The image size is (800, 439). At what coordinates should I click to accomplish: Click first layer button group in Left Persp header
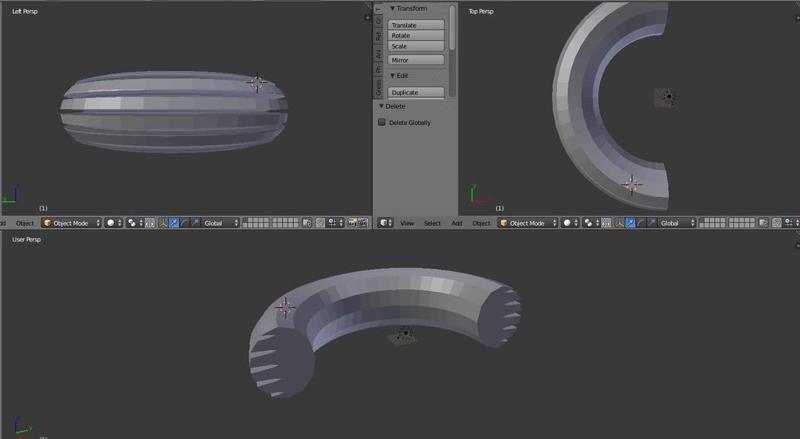256,223
